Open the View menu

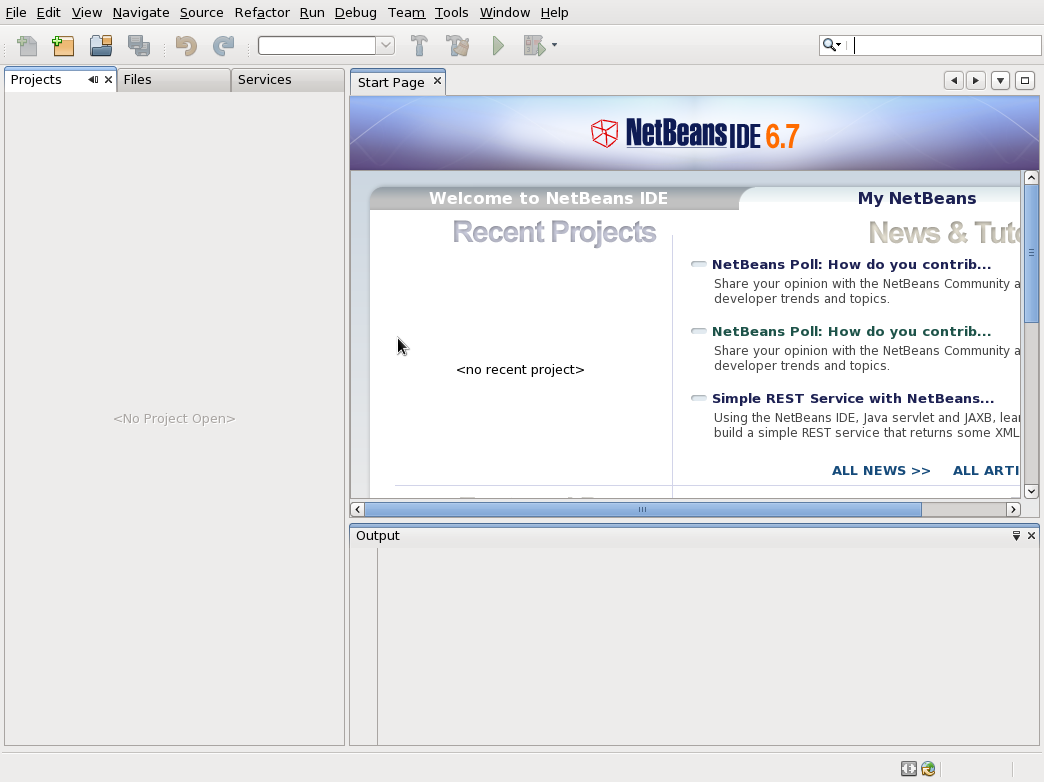(x=87, y=13)
